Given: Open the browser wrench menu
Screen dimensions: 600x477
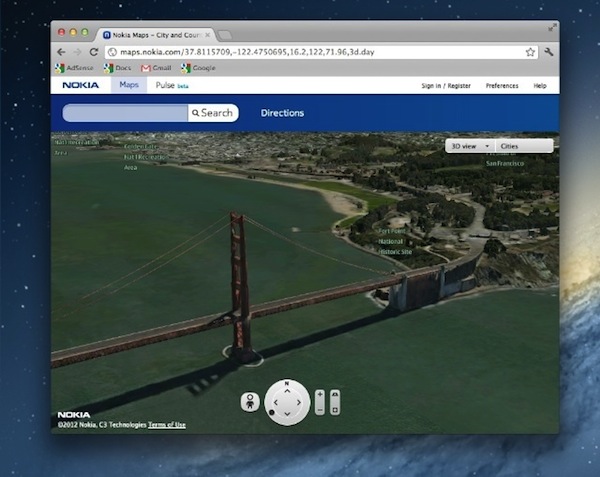Looking at the screenshot, I should coord(549,52).
